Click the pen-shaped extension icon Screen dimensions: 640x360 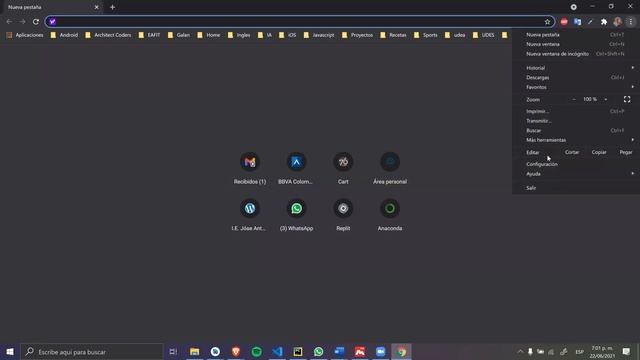point(590,22)
